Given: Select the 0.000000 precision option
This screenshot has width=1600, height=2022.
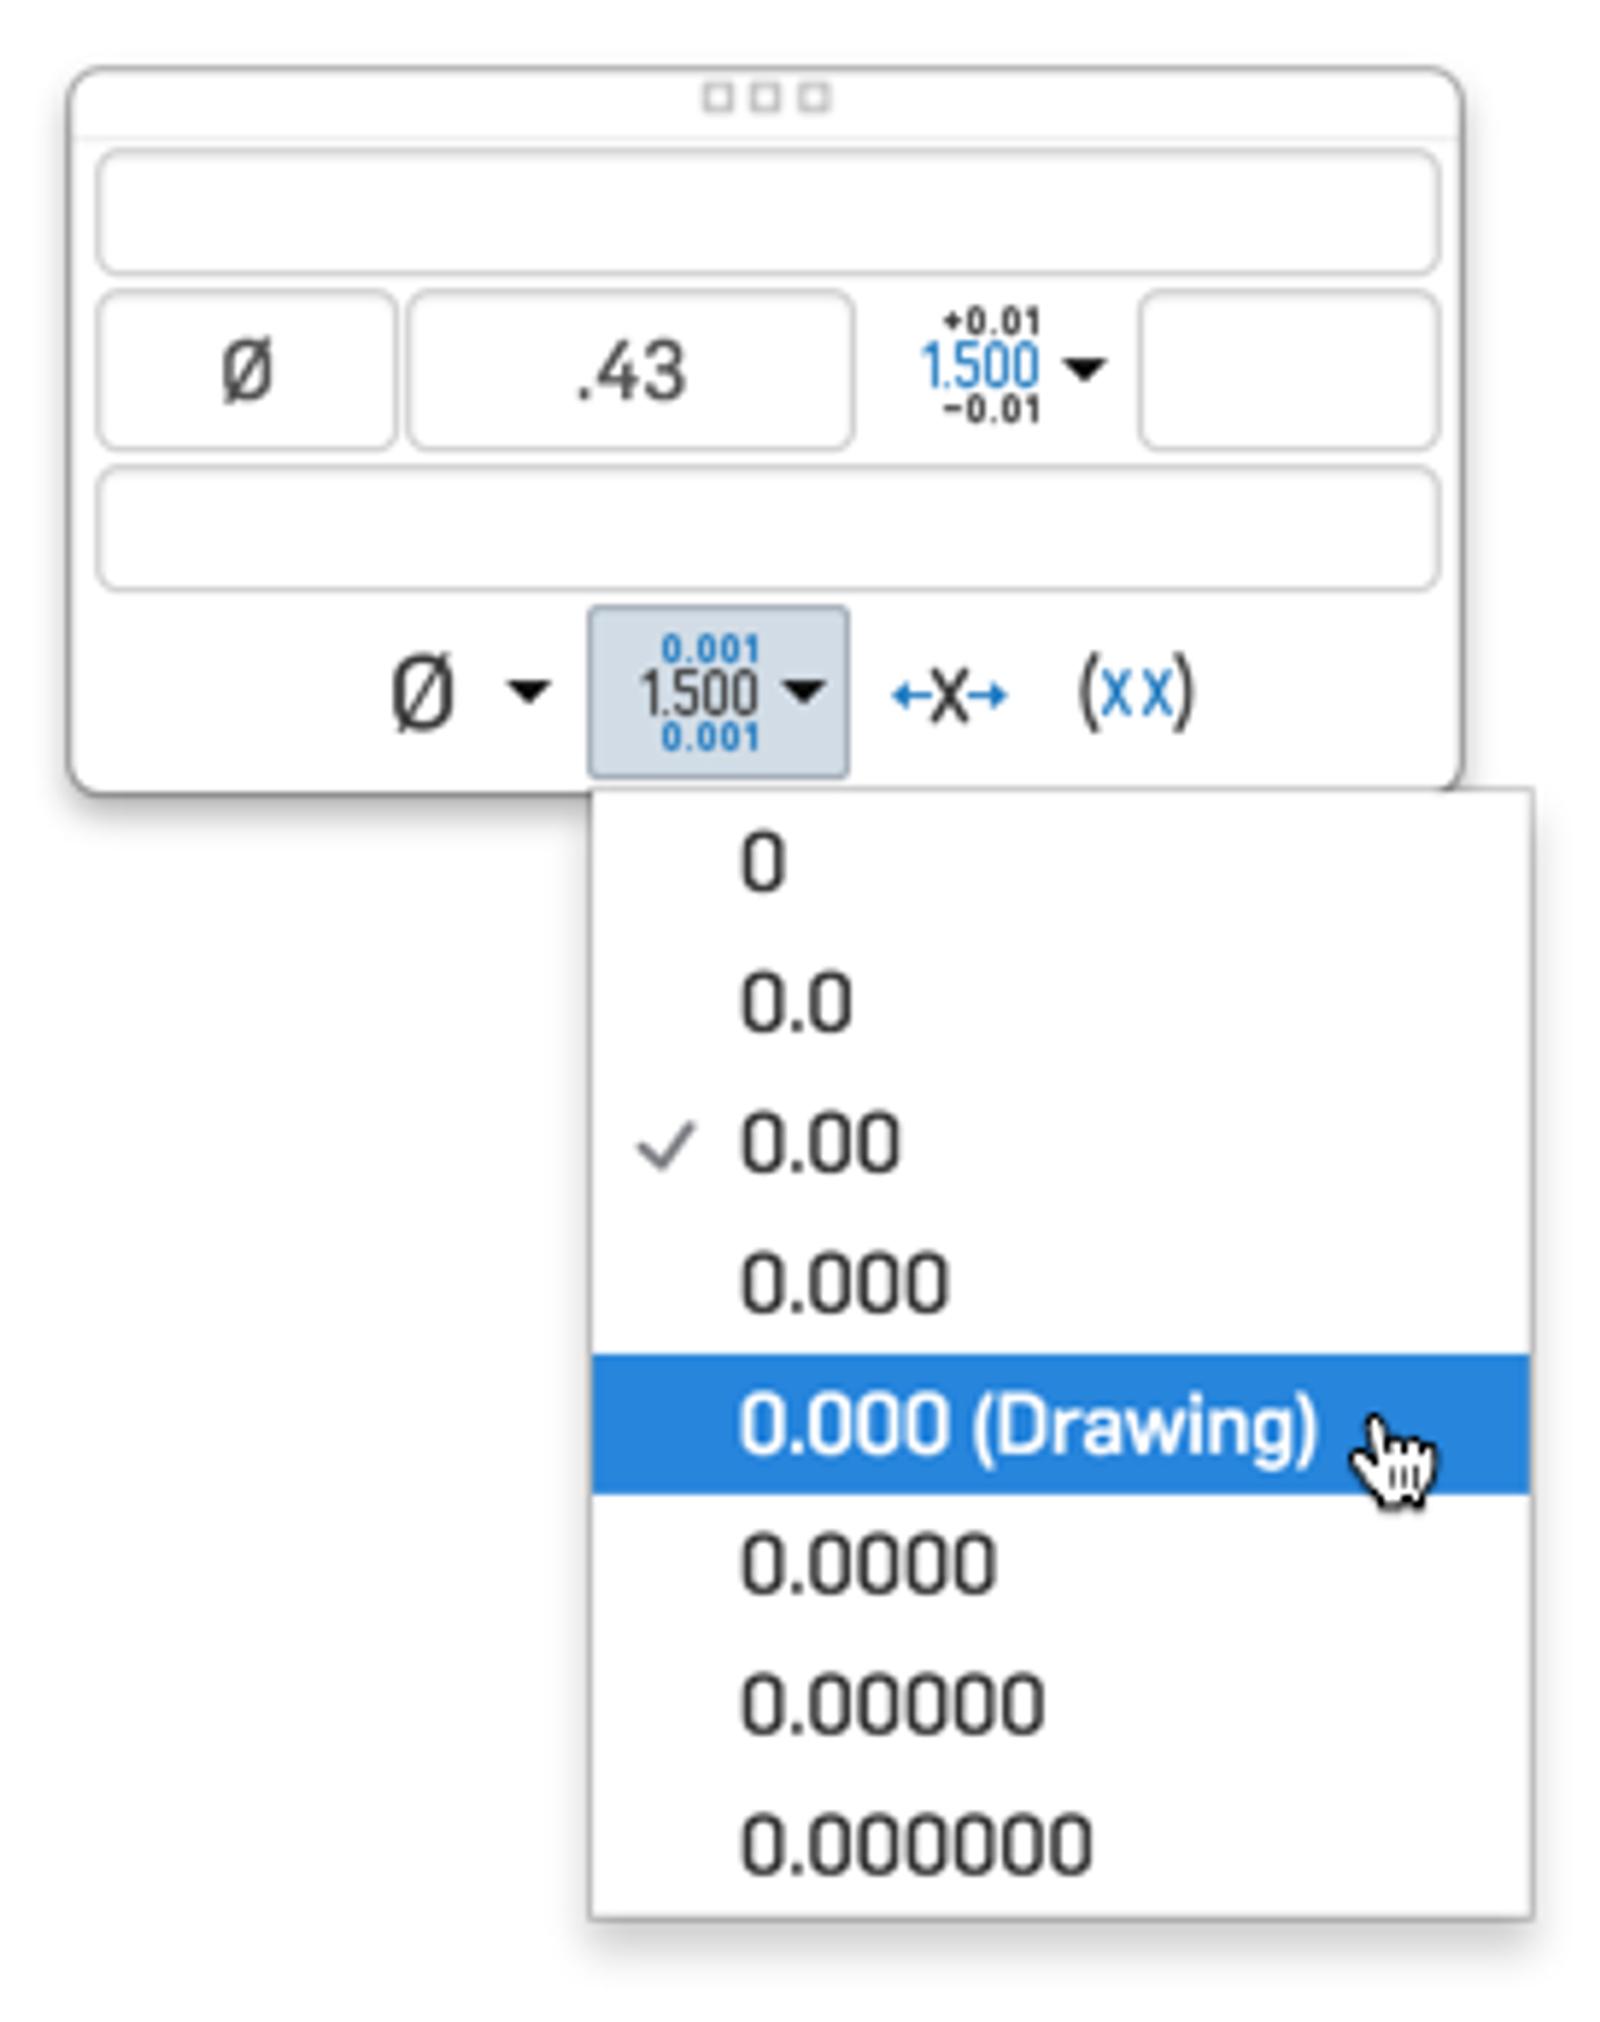Looking at the screenshot, I should 915,1844.
